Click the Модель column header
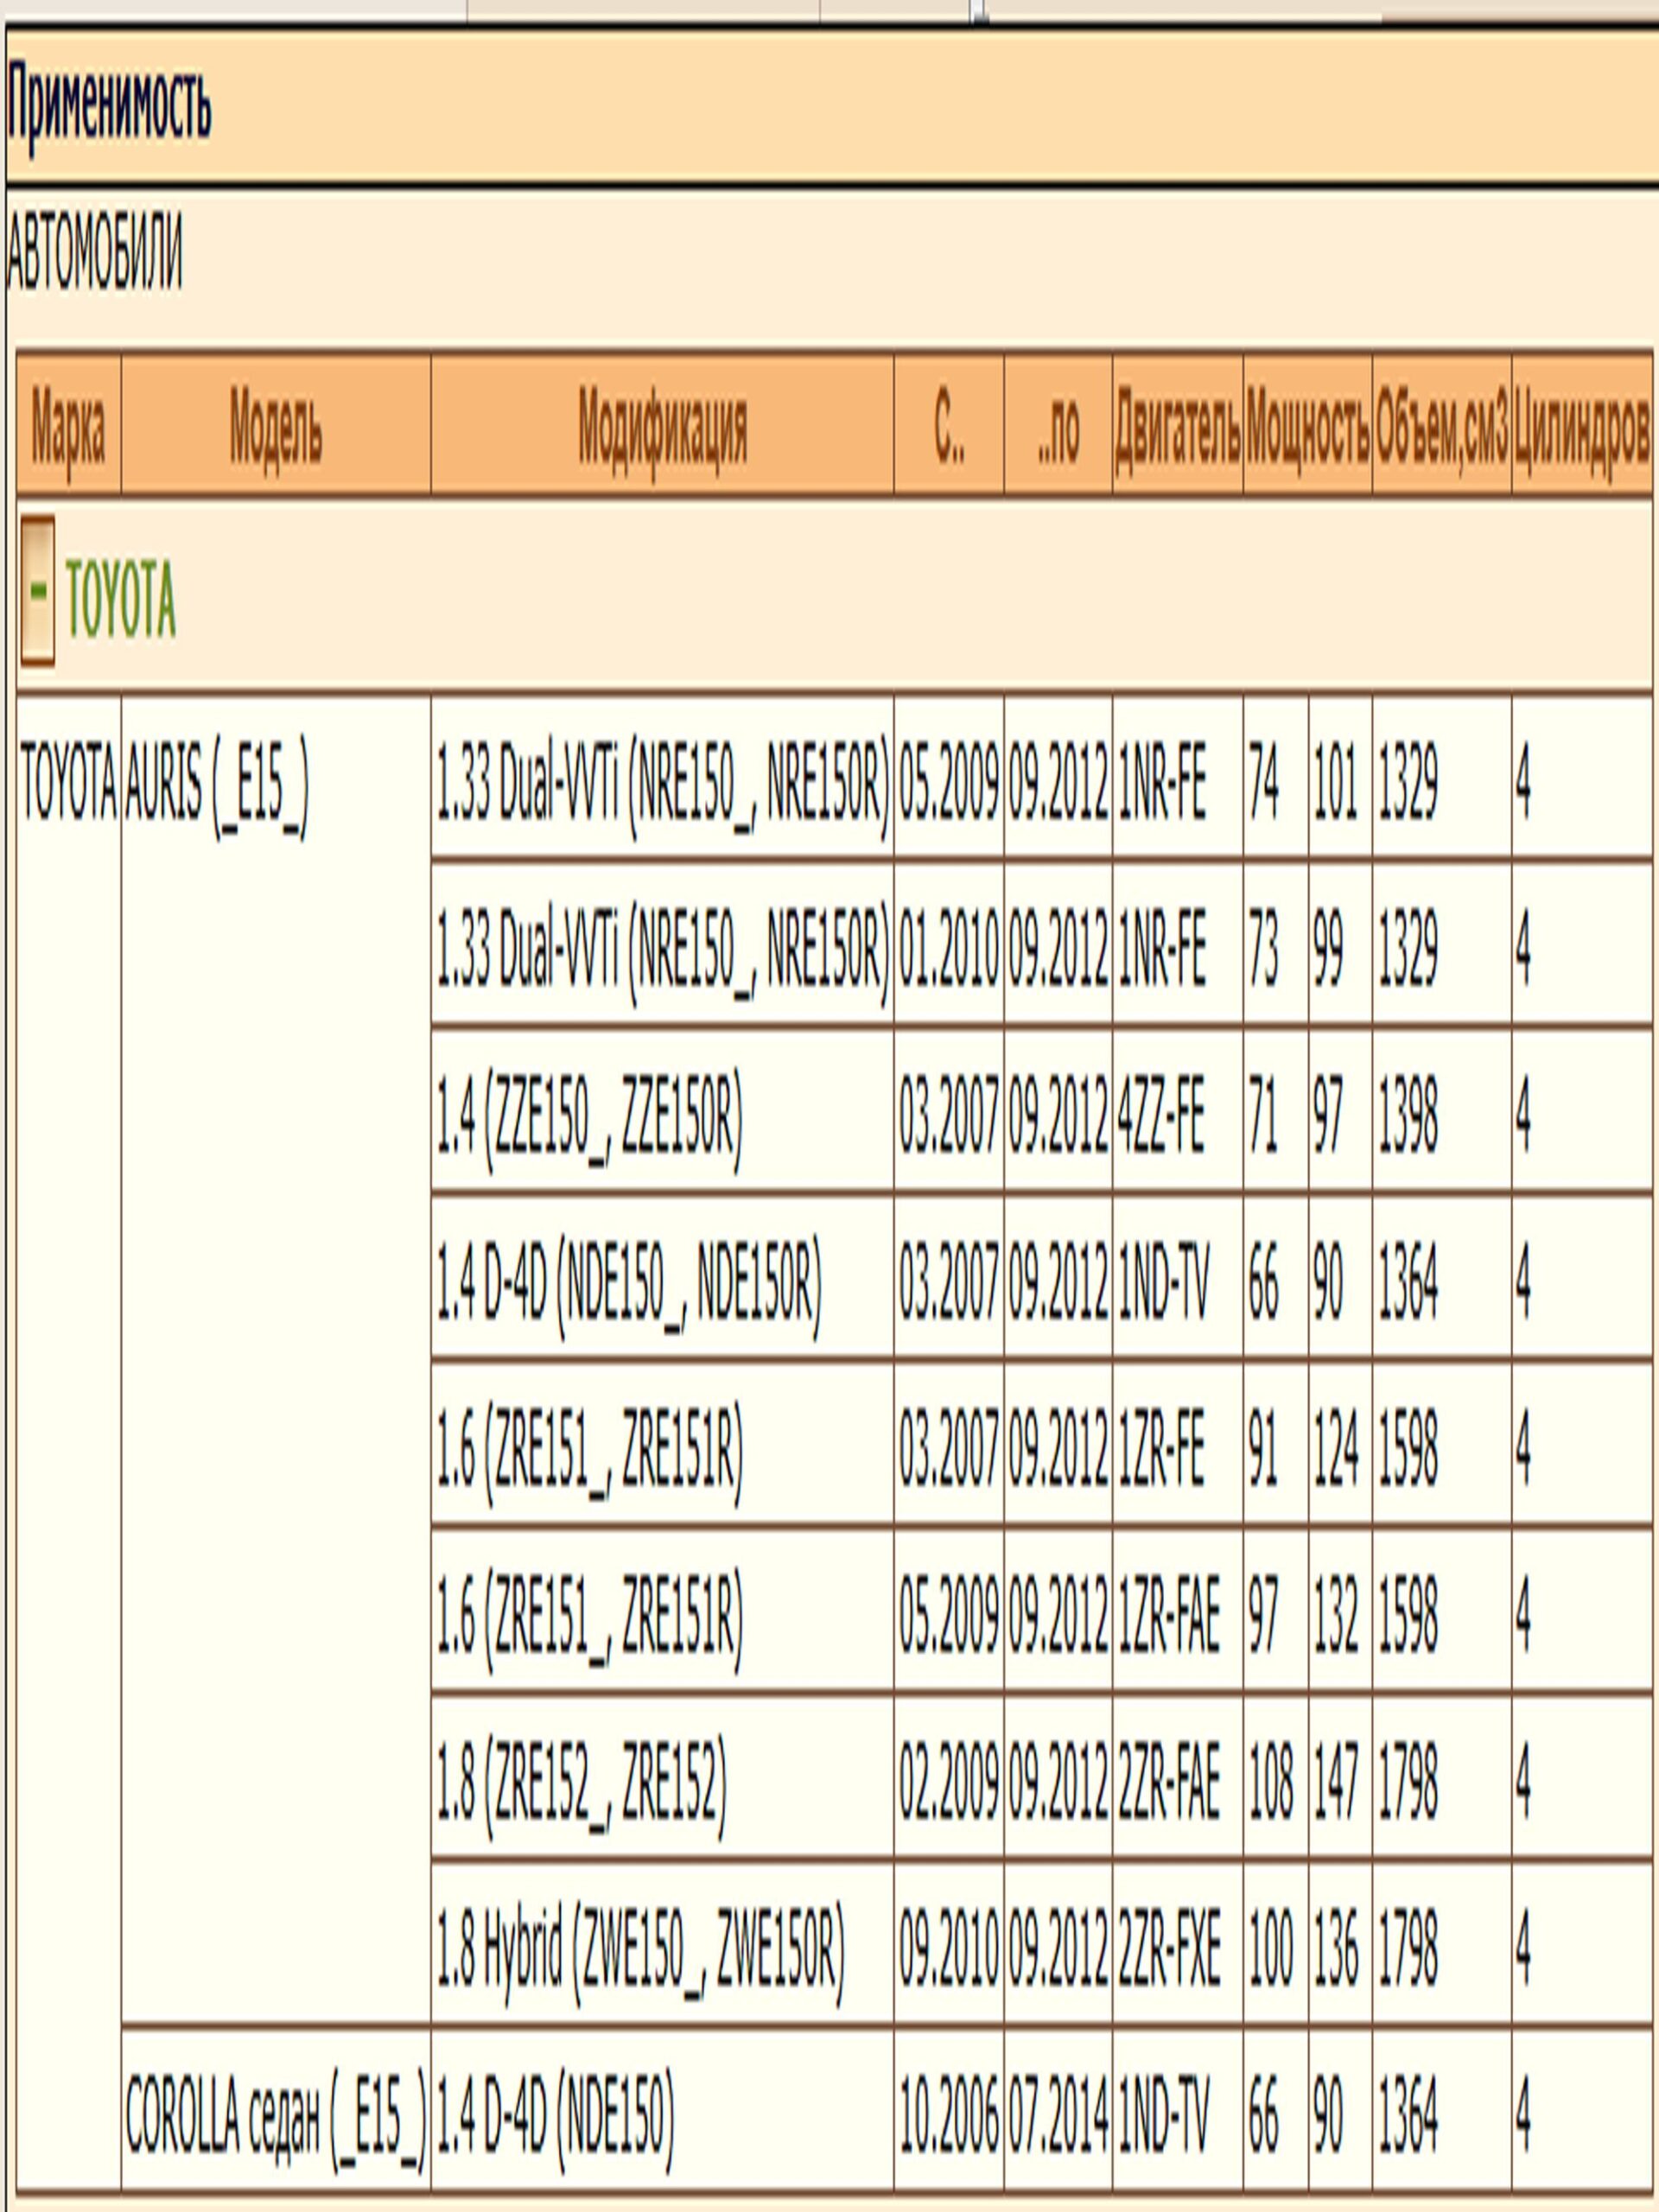Viewport: 1659px width, 2212px height. [276, 426]
